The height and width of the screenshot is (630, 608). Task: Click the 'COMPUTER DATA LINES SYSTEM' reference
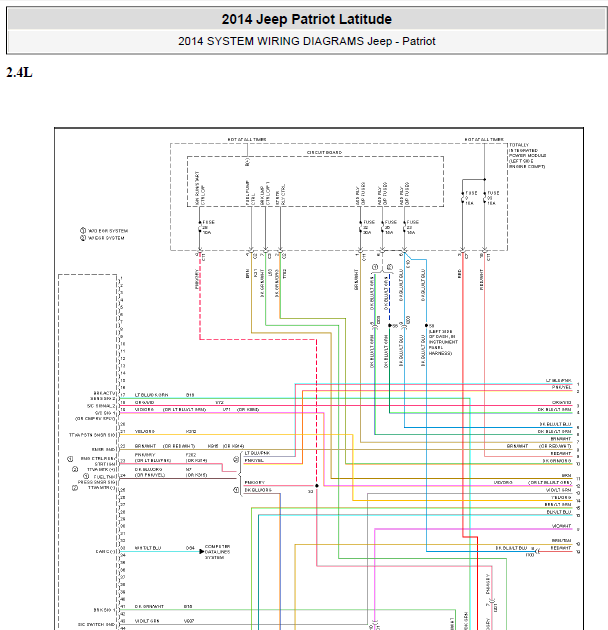pyautogui.click(x=217, y=552)
